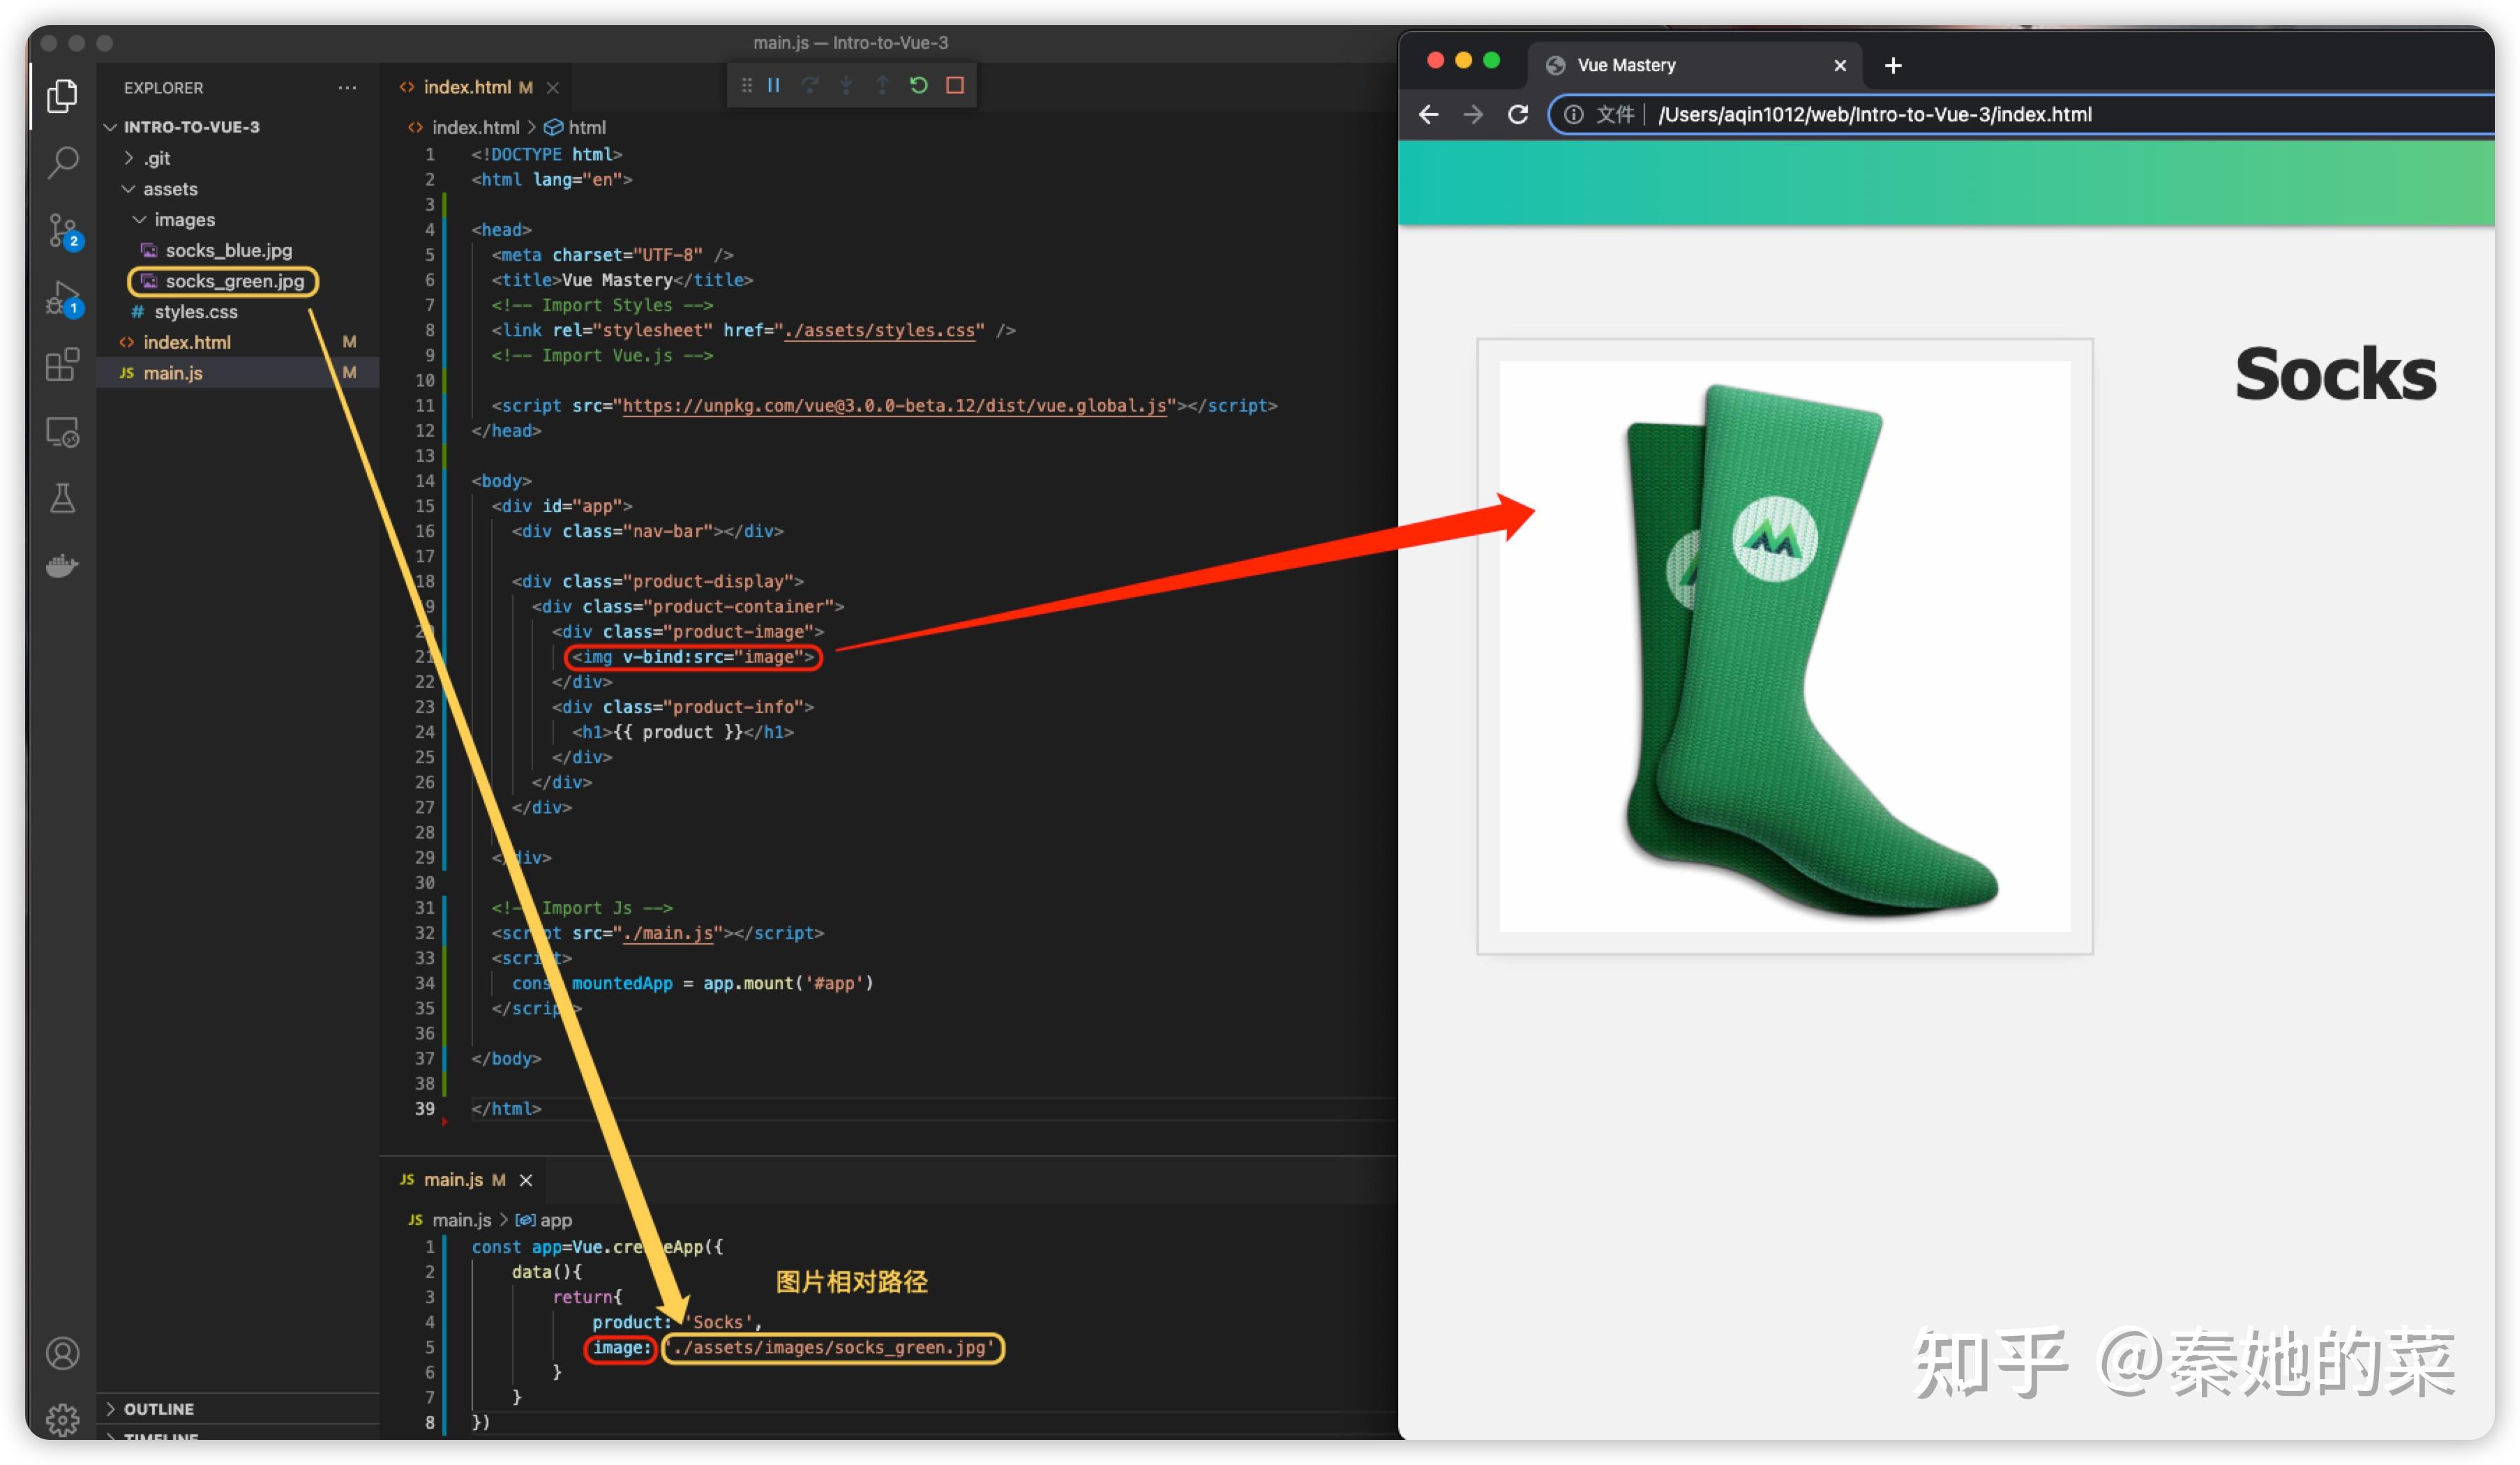Expand the .git folder
2520x1465 pixels.
pos(157,157)
